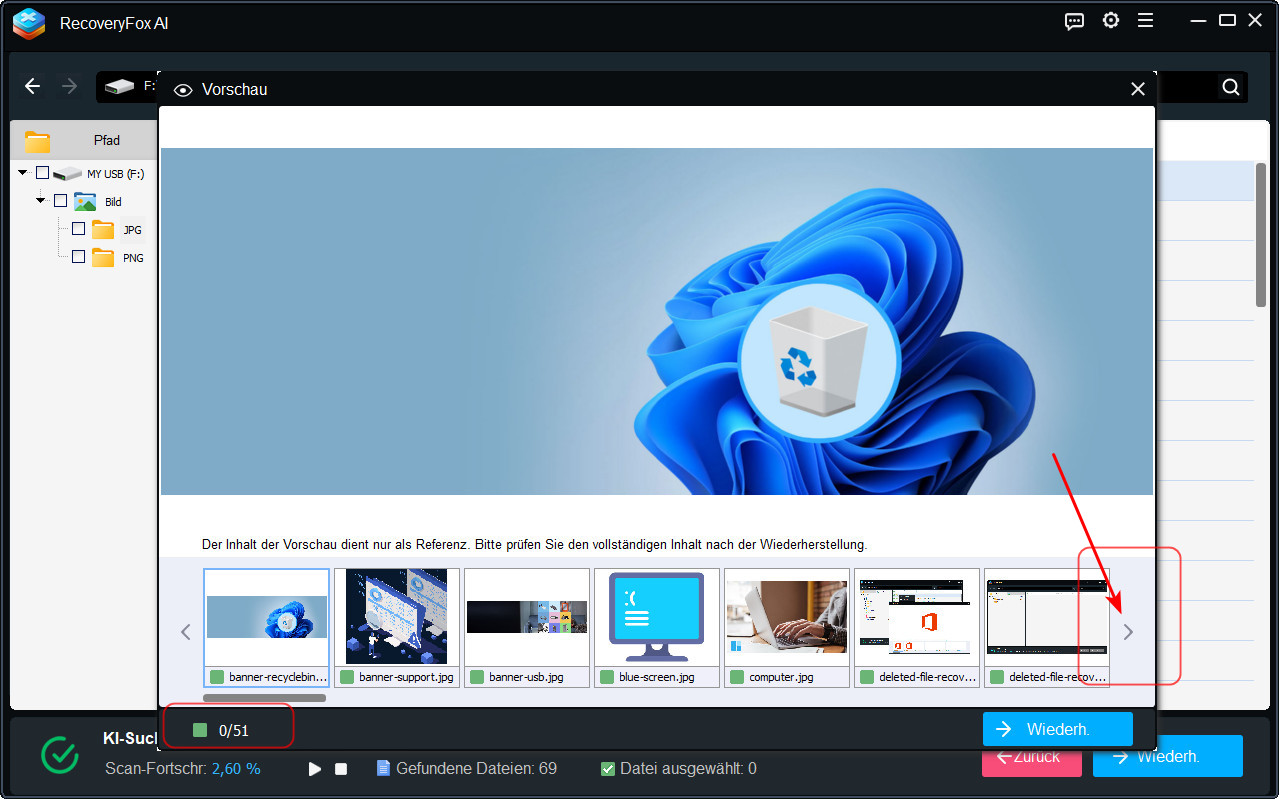Click the 'MY USB (F:)' tree label
Viewport: 1279px width, 799px height.
pyautogui.click(x=115, y=174)
